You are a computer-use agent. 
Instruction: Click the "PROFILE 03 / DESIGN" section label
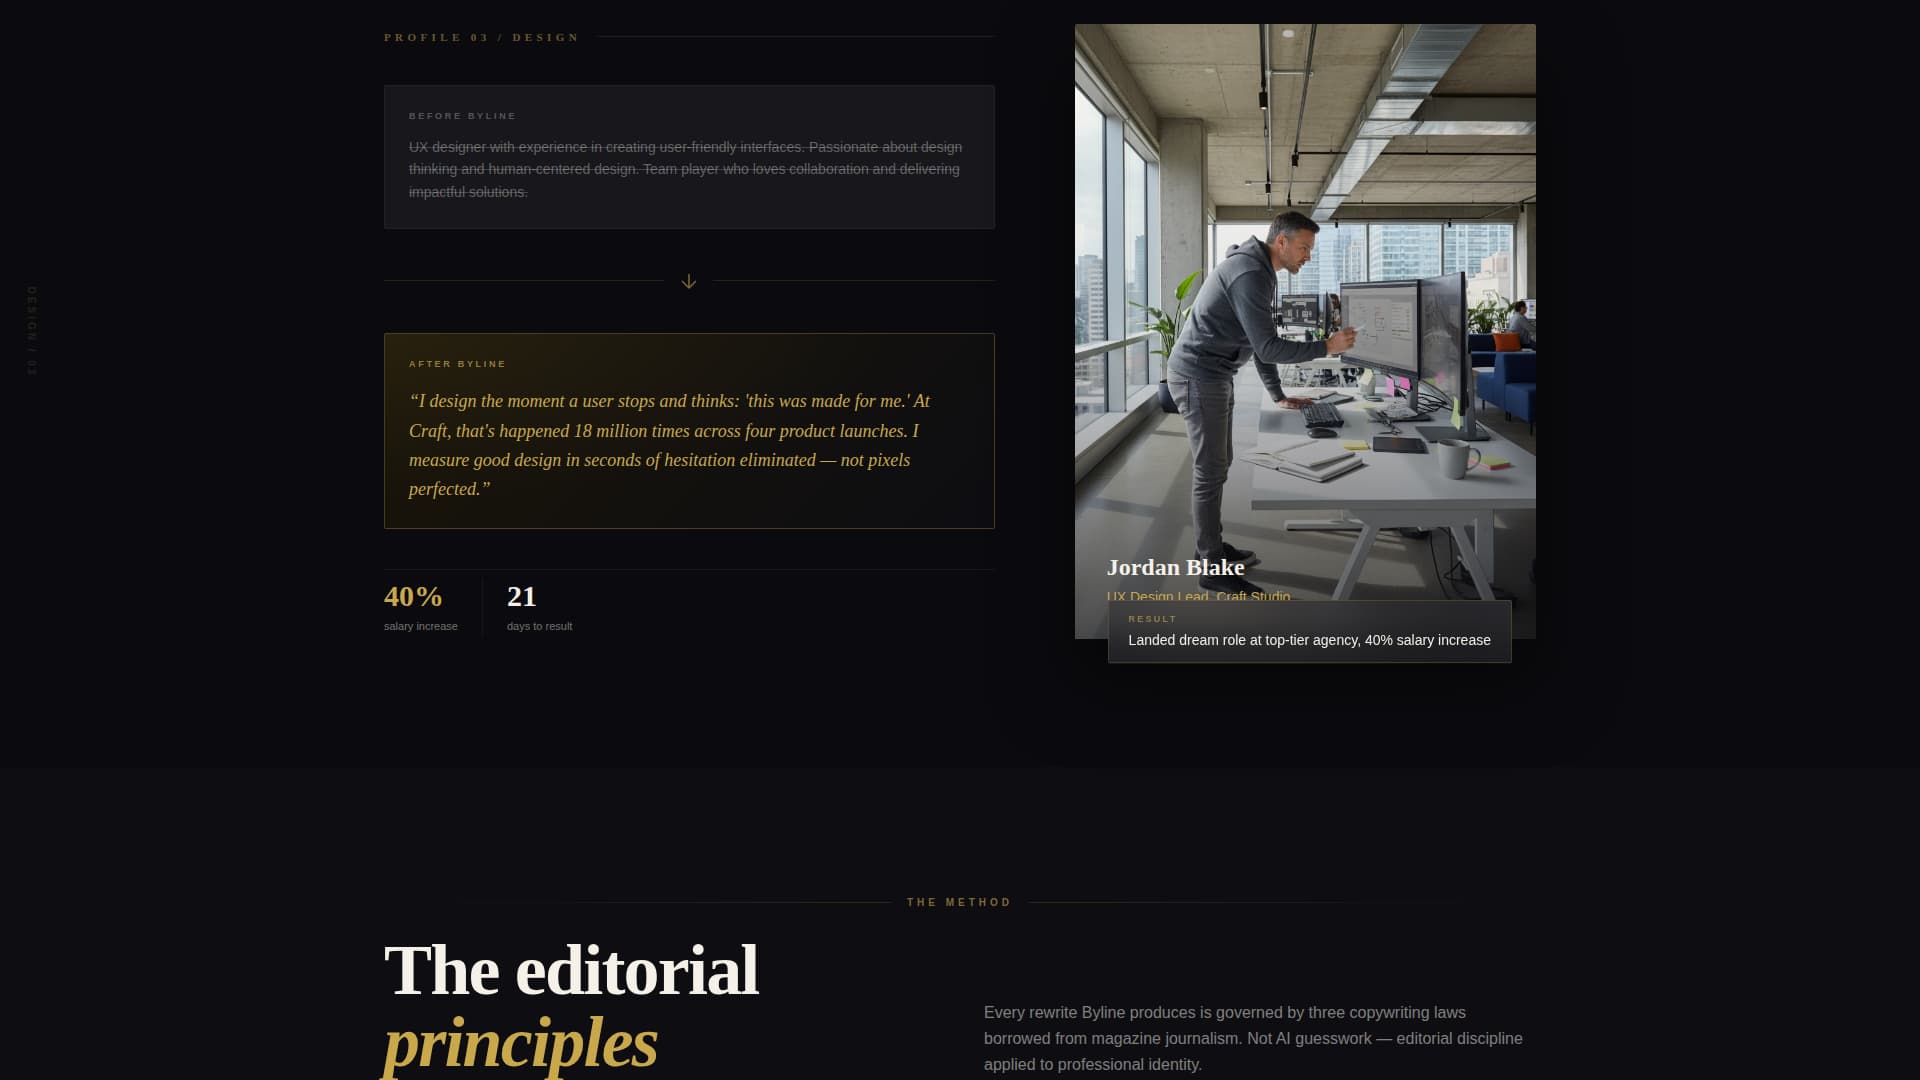(480, 37)
